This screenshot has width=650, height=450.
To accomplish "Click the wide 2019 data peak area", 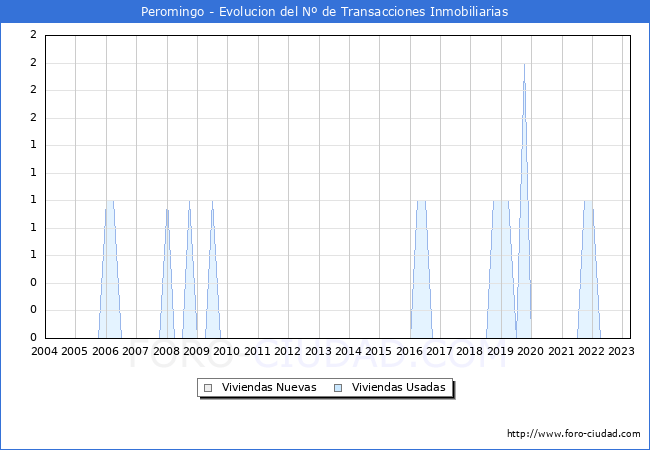I will [501, 269].
